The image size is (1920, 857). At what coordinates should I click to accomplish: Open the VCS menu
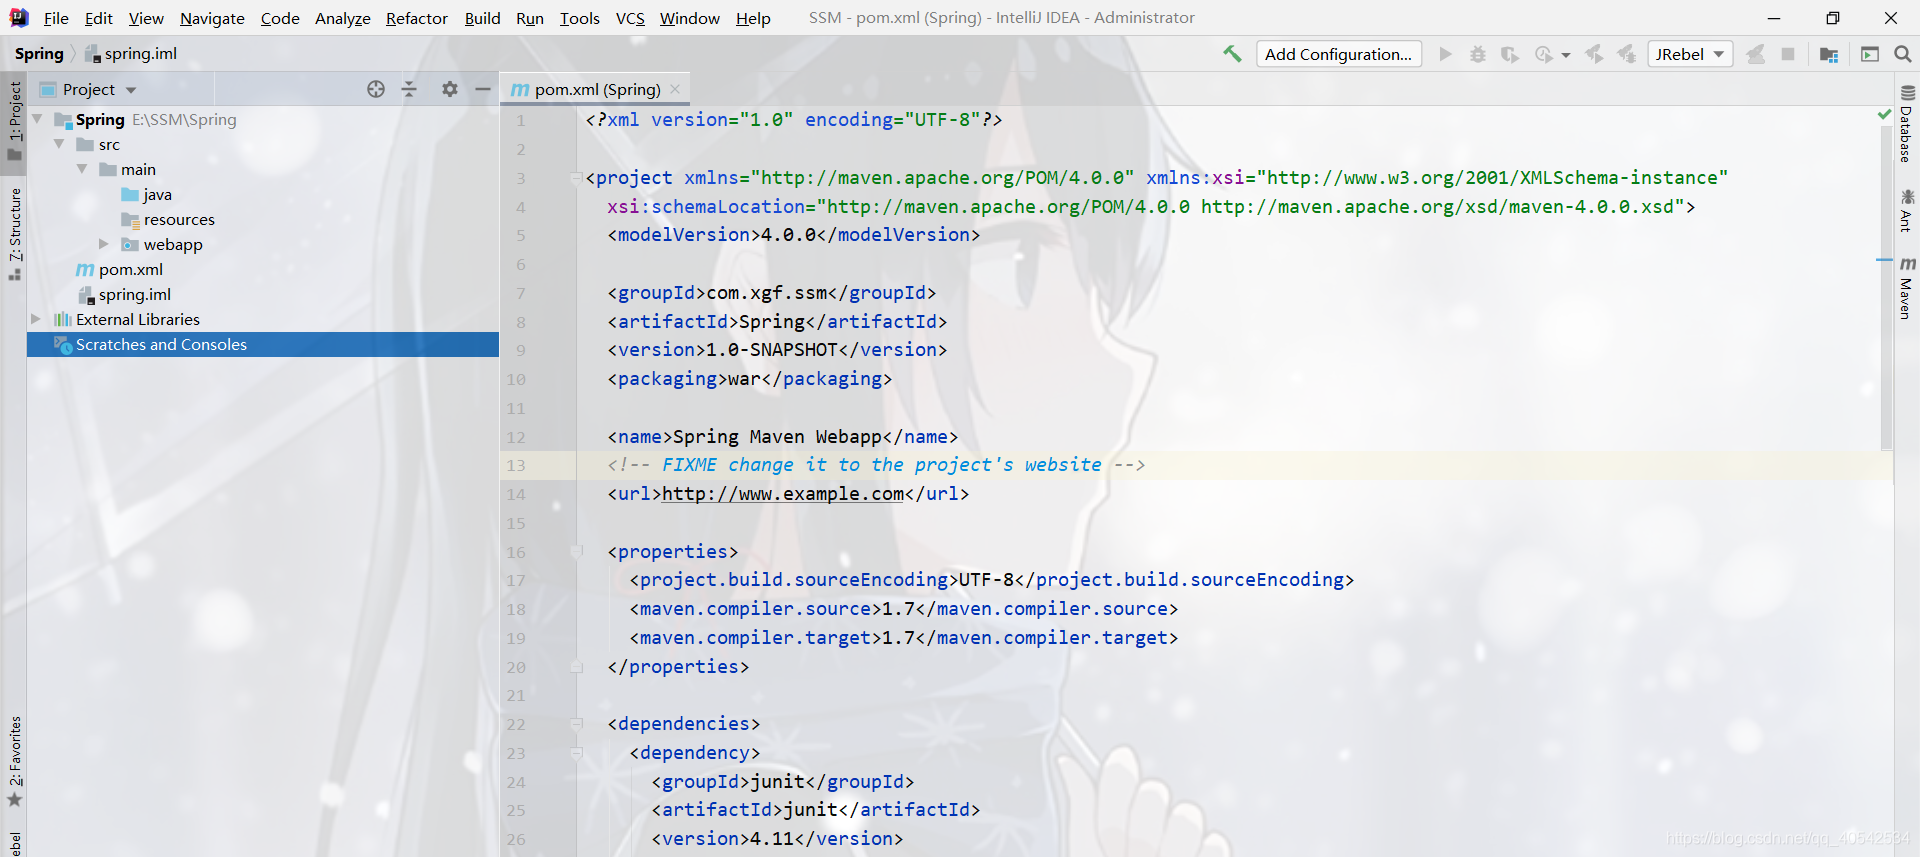pos(630,18)
